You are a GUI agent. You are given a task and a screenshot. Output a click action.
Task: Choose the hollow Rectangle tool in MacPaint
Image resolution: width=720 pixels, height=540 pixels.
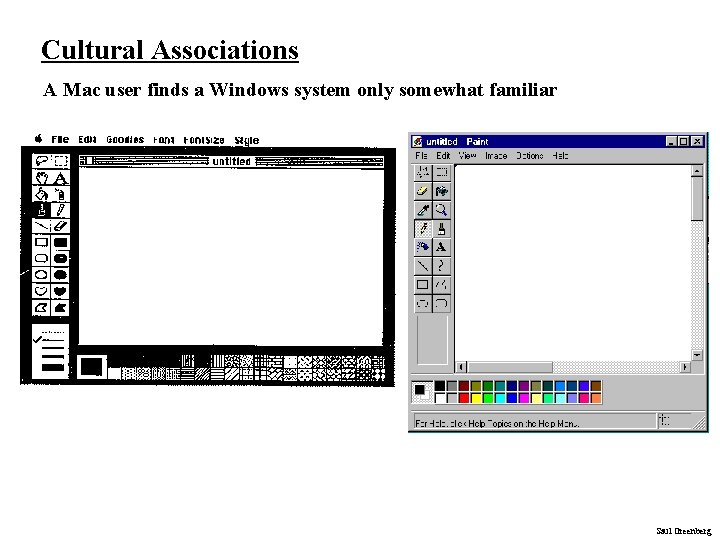pos(42,242)
